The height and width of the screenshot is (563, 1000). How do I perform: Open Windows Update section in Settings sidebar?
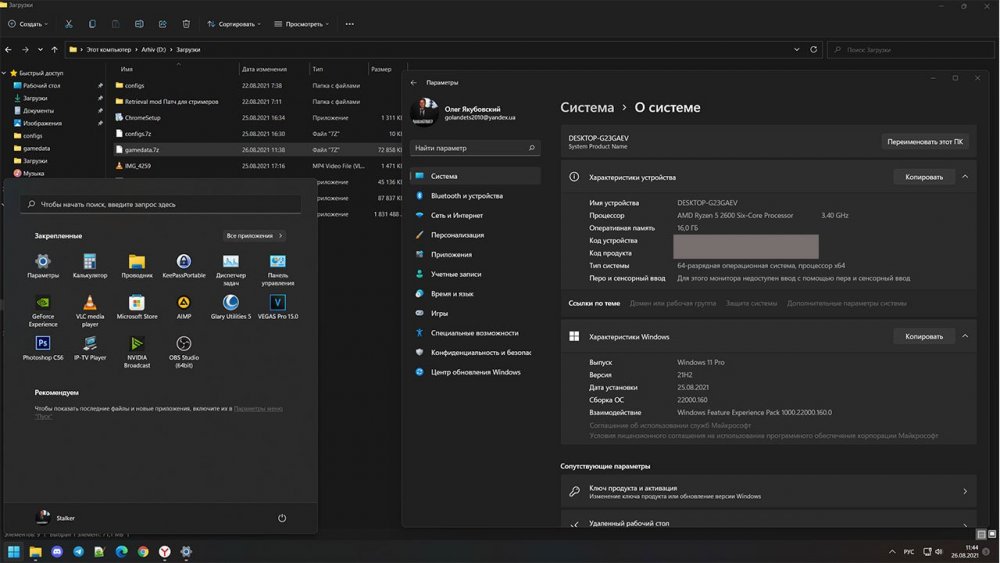point(475,372)
